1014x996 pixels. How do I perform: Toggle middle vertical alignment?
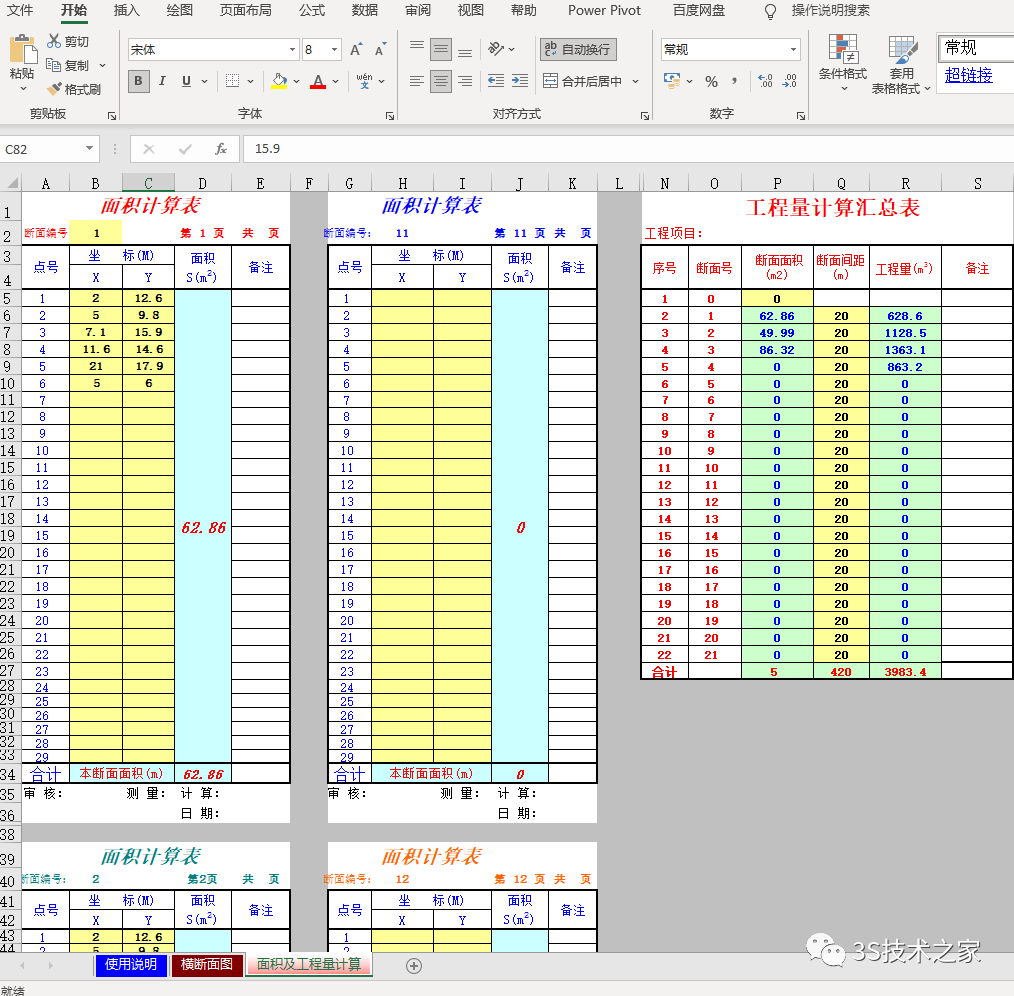441,49
